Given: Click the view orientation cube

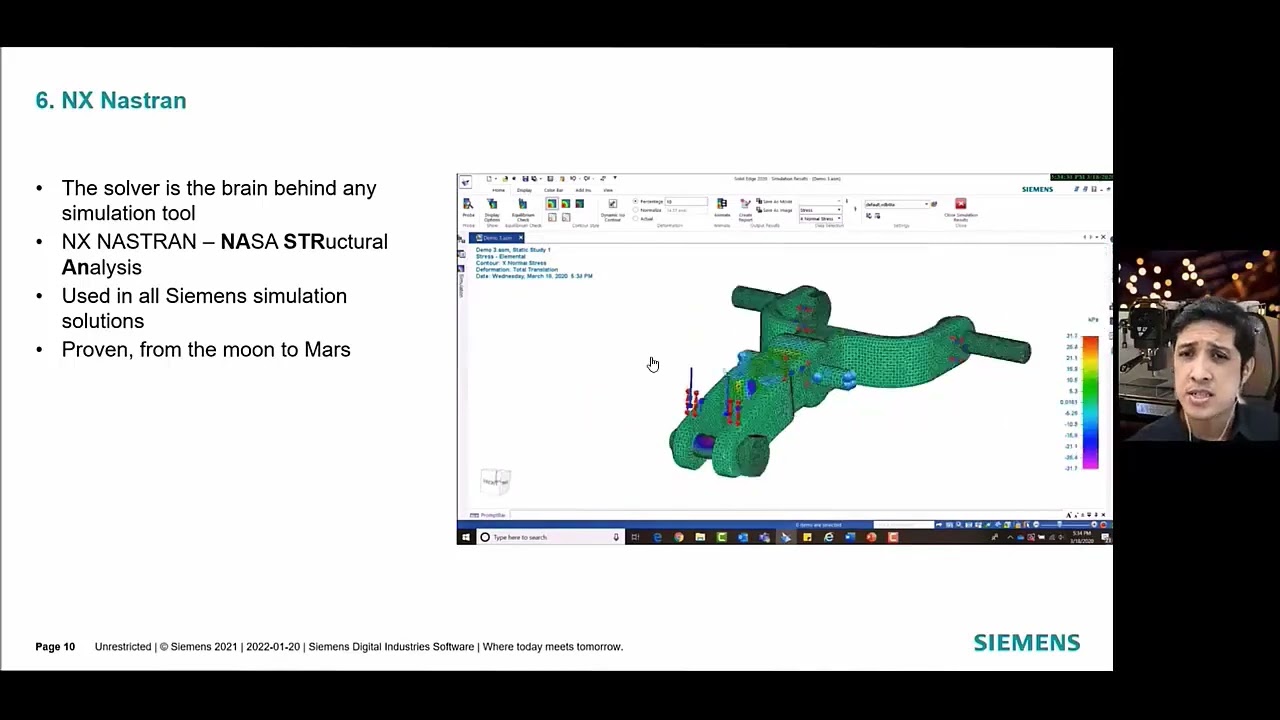Looking at the screenshot, I should [x=495, y=481].
